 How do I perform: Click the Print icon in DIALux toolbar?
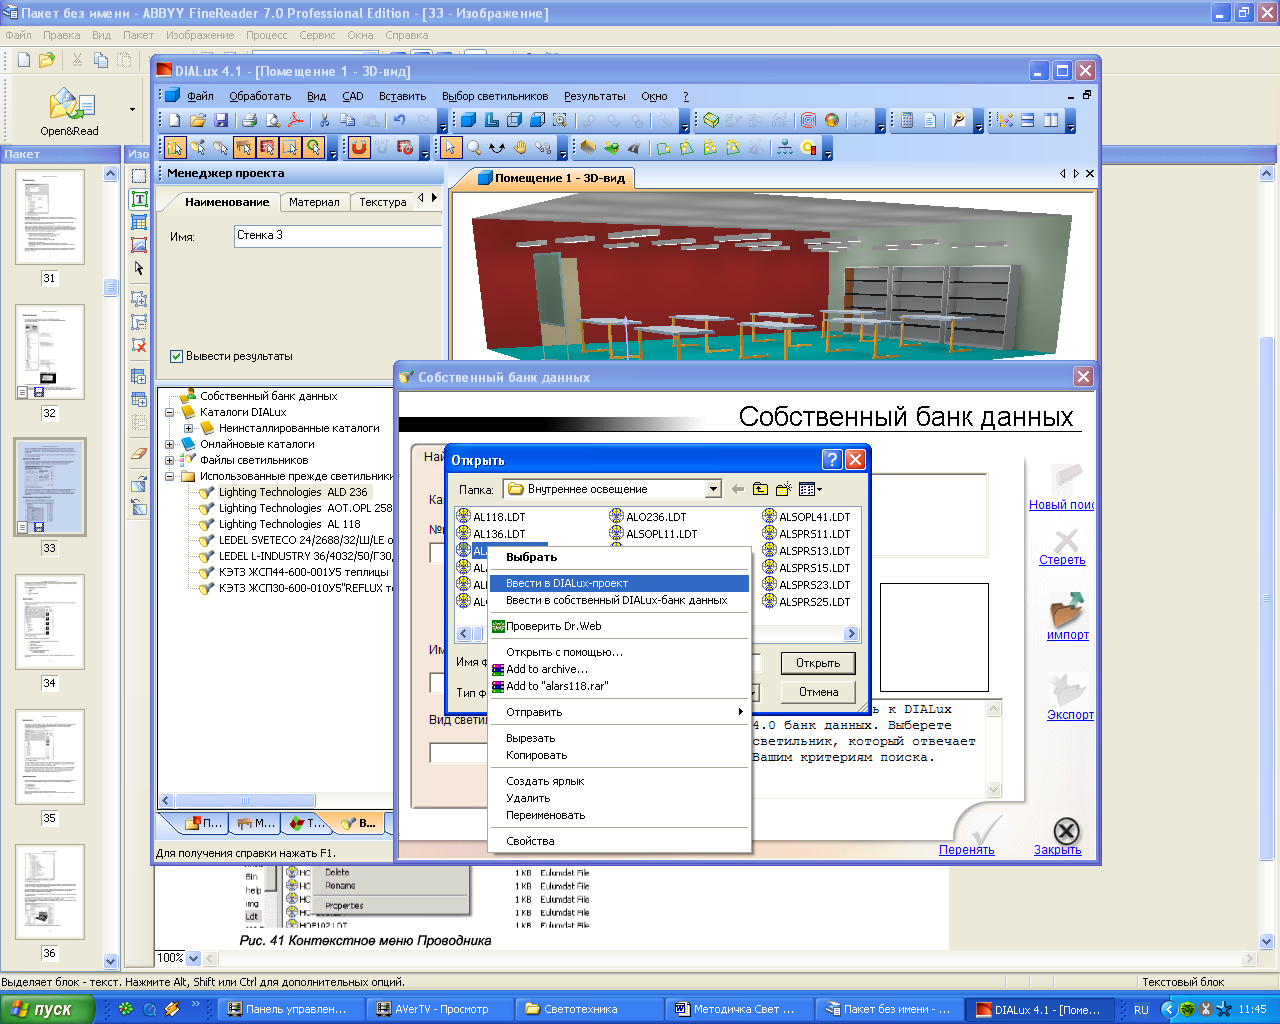(x=249, y=120)
